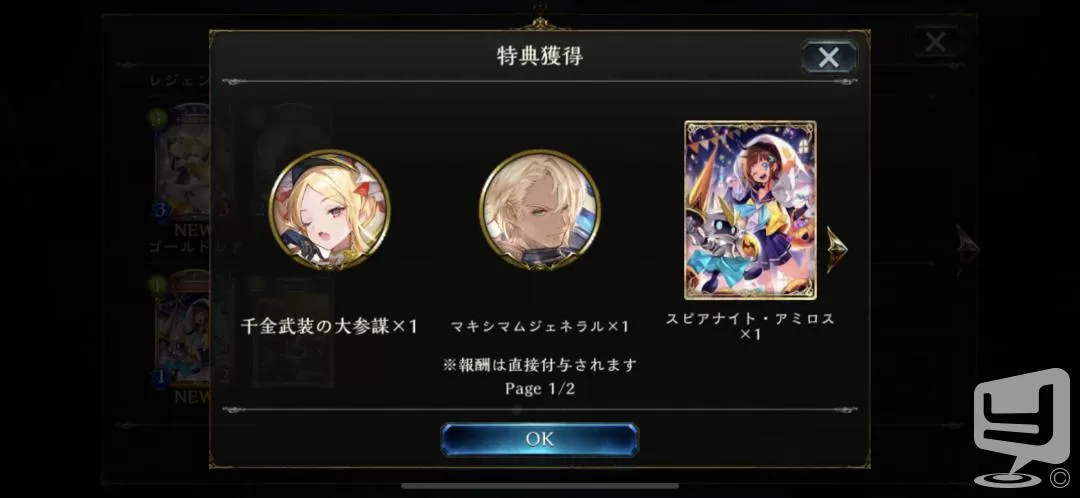Tap the スピアナイト・アミロス ×1 card label

click(x=750, y=326)
